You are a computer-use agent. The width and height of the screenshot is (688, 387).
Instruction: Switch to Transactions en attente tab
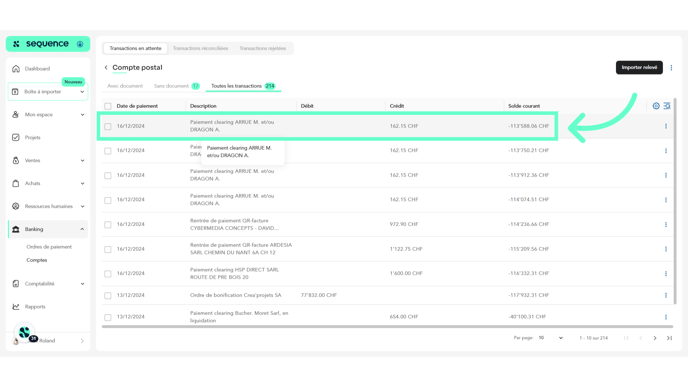pos(135,48)
